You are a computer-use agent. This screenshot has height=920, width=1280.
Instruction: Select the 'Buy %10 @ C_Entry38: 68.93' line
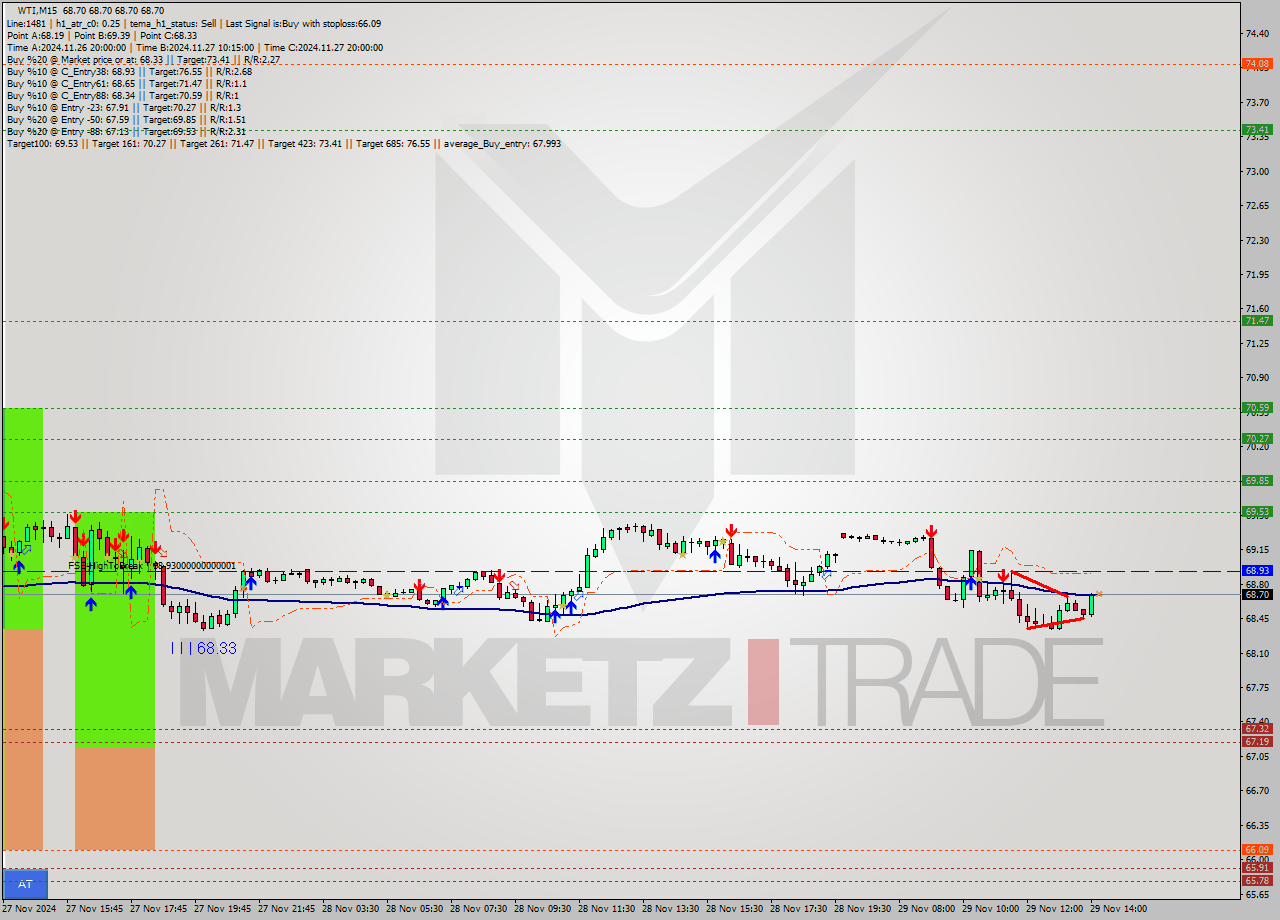[x=129, y=71]
